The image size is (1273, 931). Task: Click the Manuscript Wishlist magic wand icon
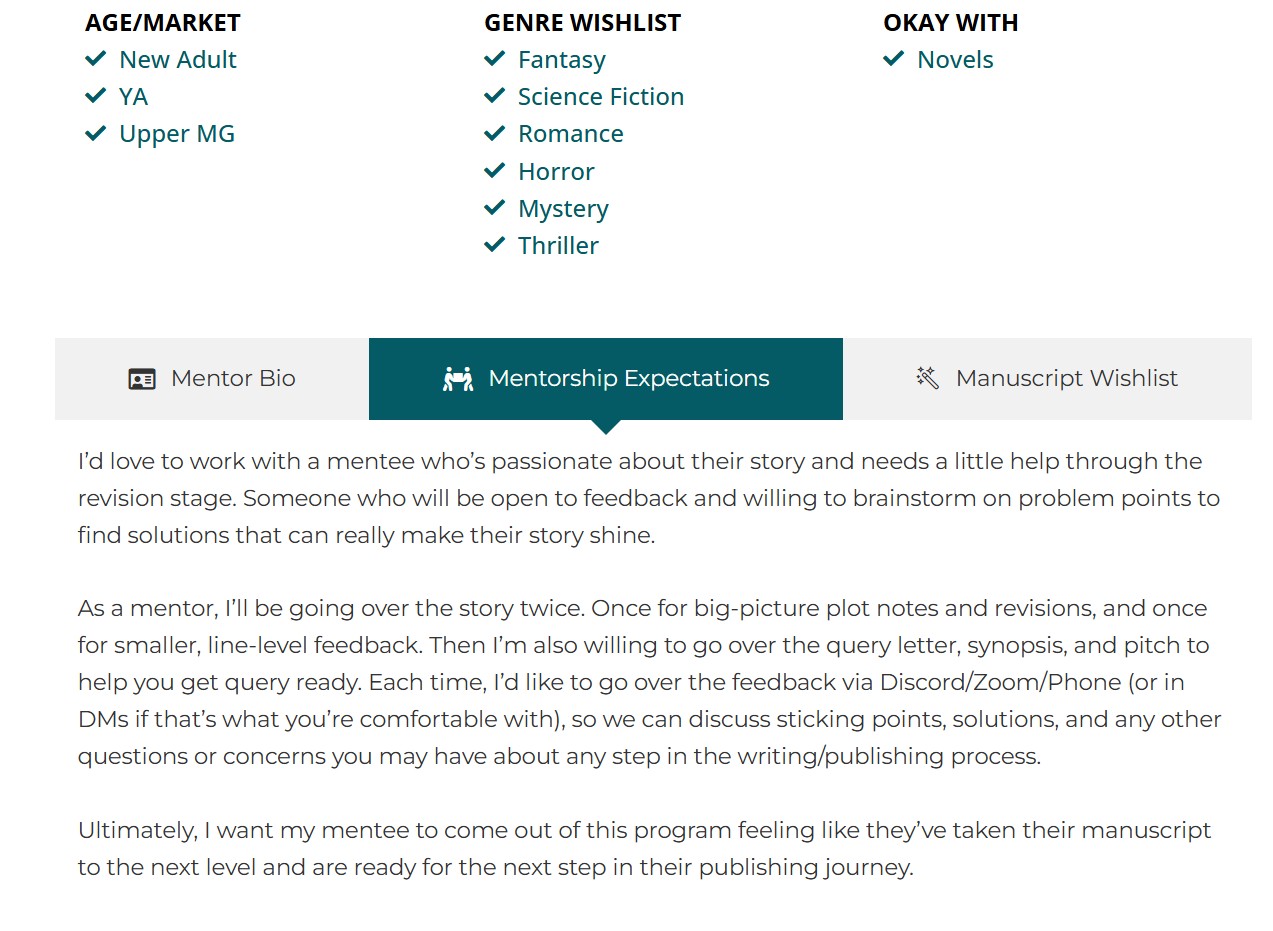927,378
